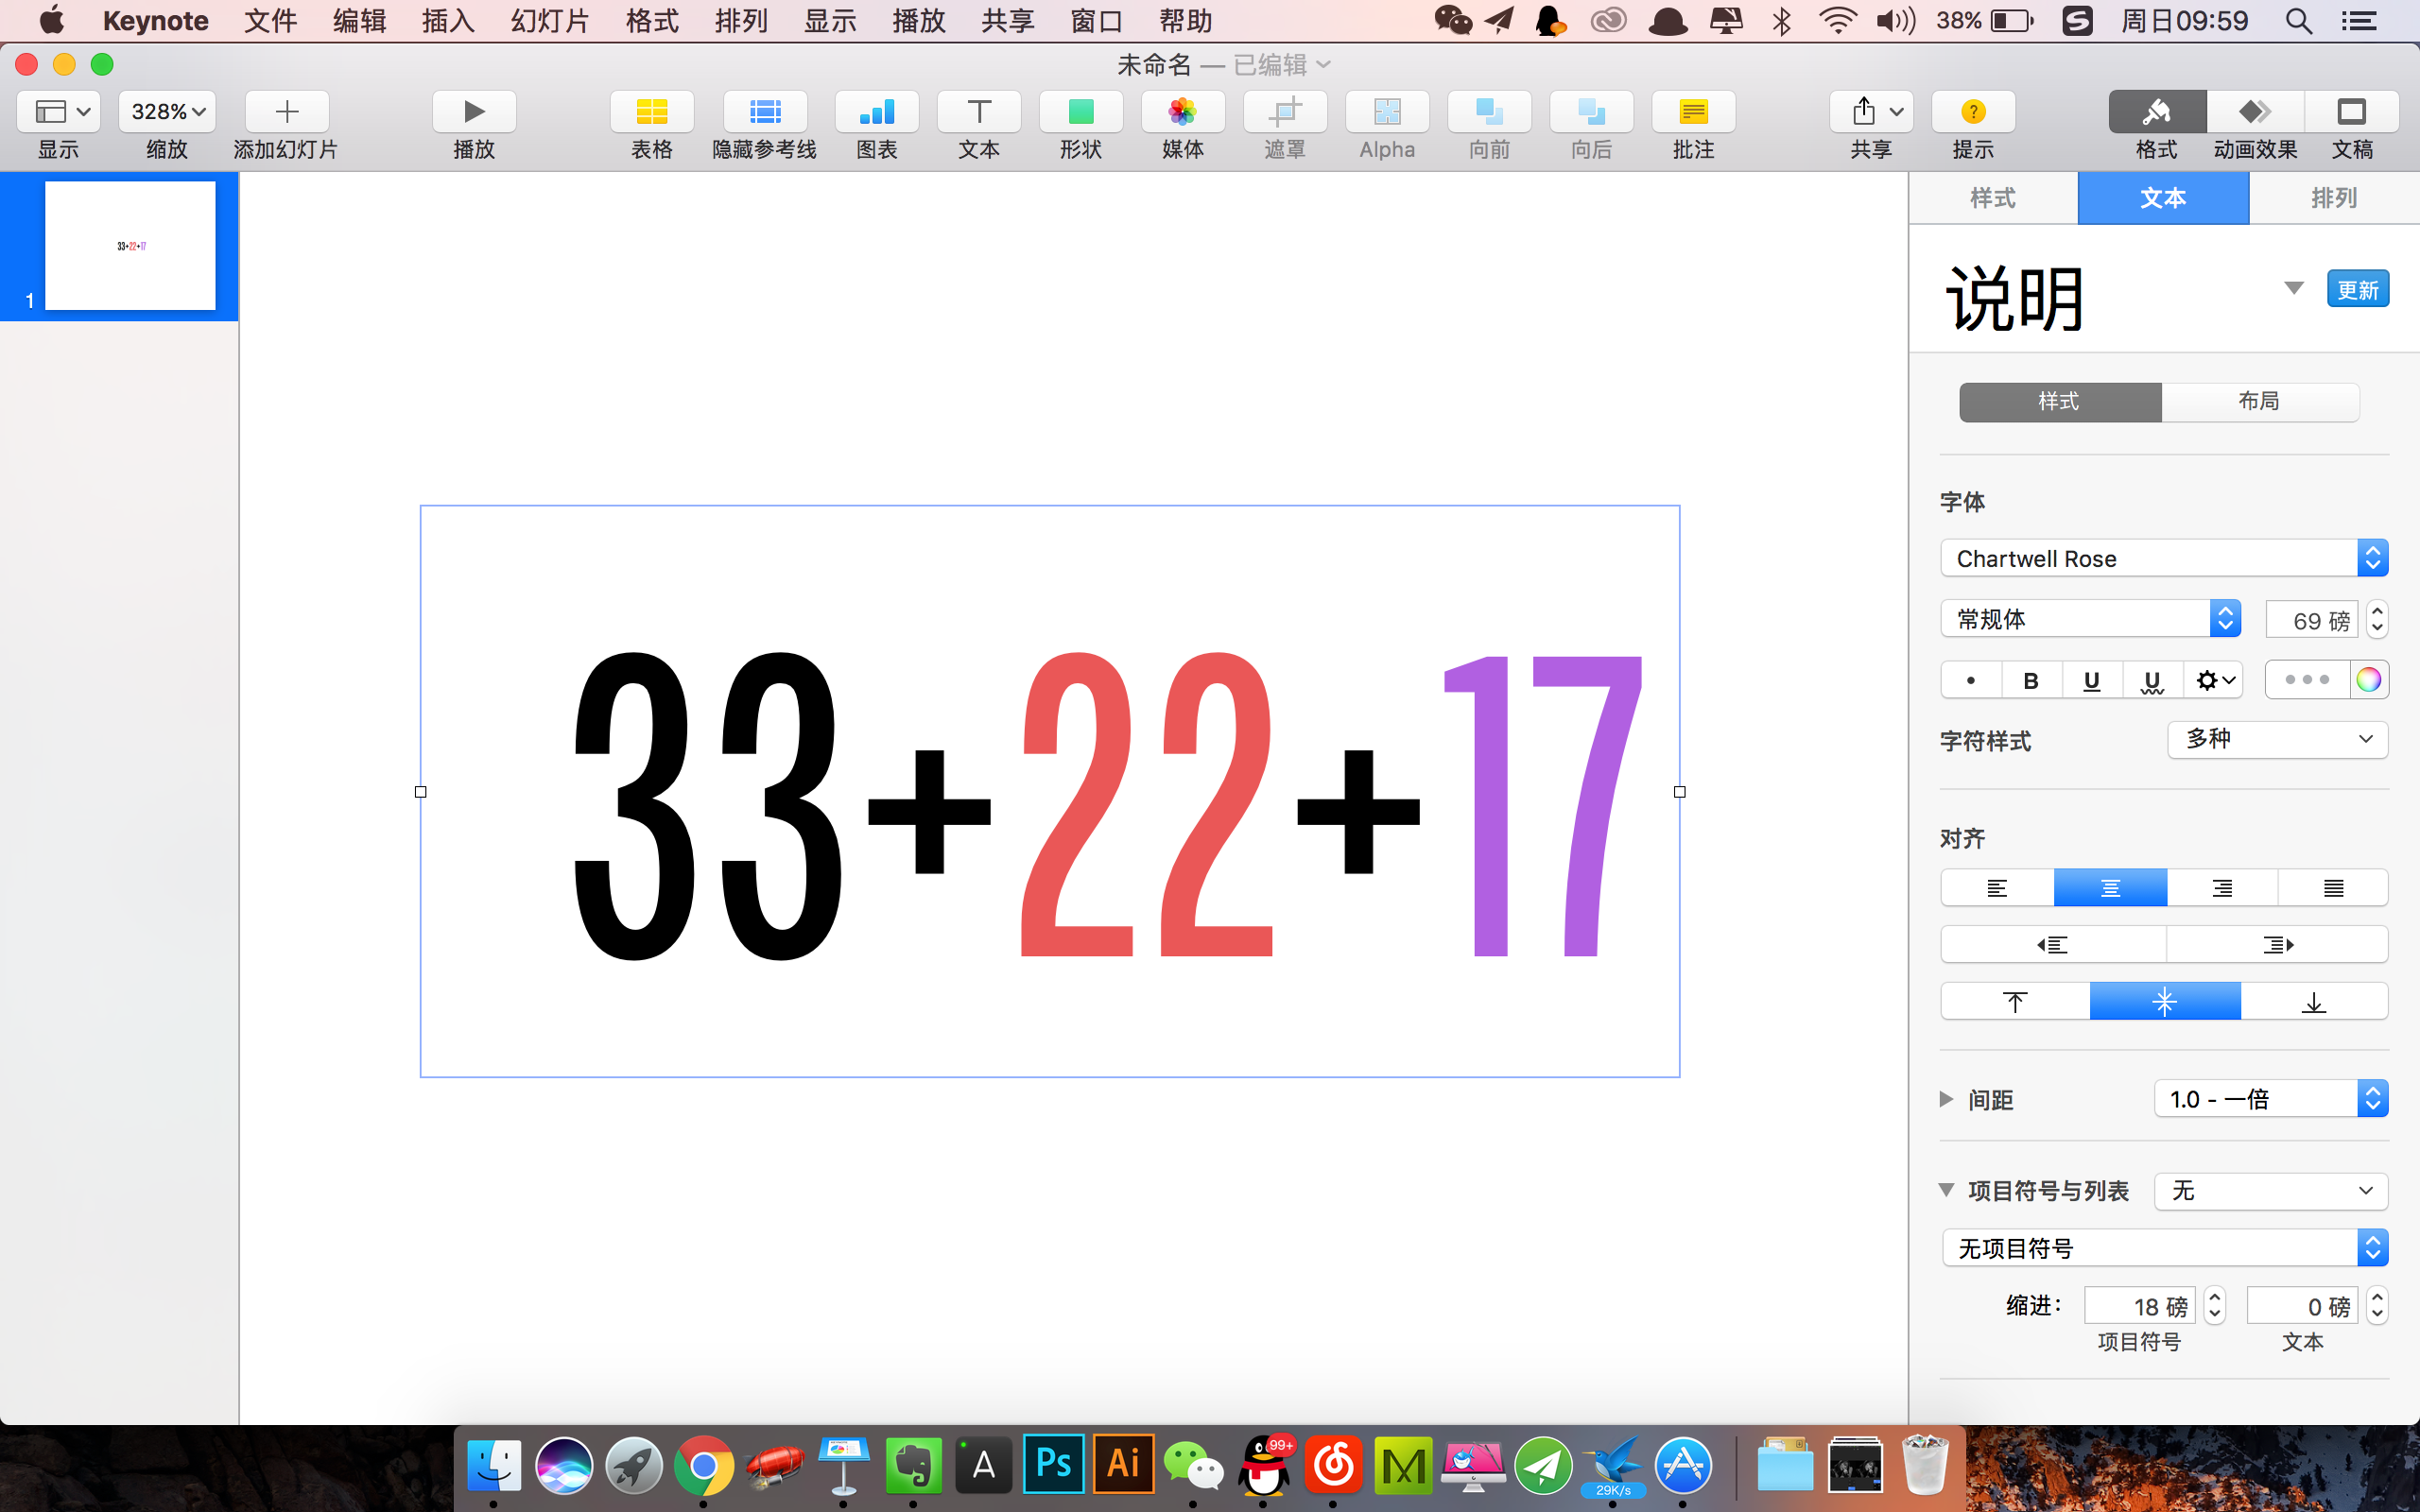Open the text color wheel picker

(2368, 680)
